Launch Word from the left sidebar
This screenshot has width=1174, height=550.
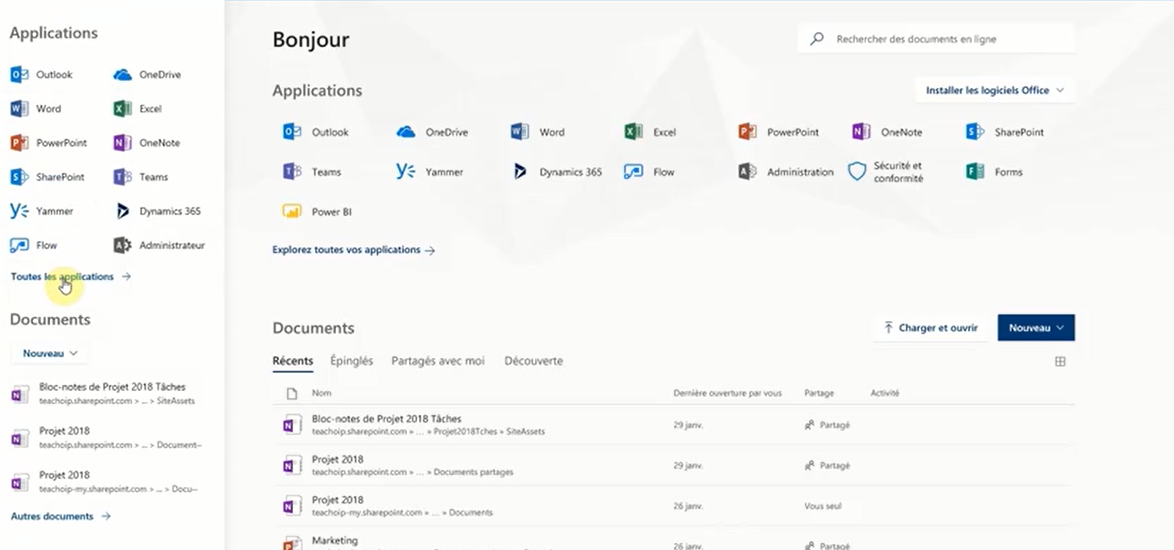coord(36,109)
